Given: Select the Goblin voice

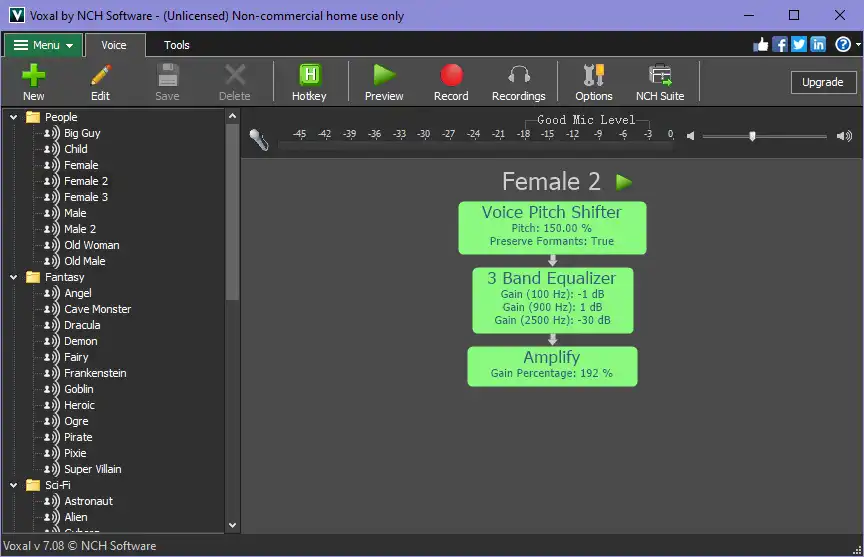Looking at the screenshot, I should (x=79, y=389).
